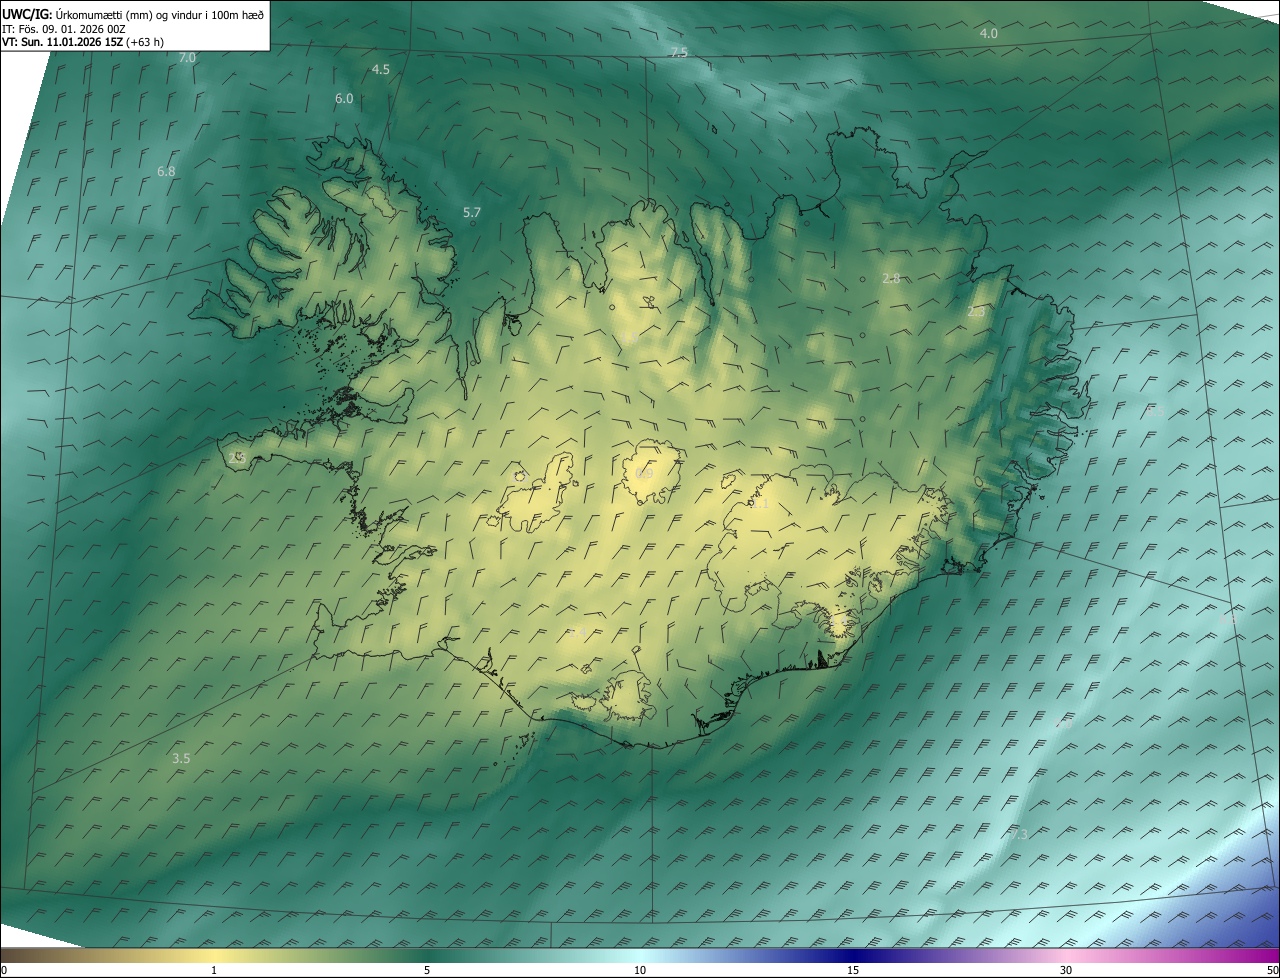
Task: Select the '6.0' value label
Action: pyautogui.click(x=344, y=99)
